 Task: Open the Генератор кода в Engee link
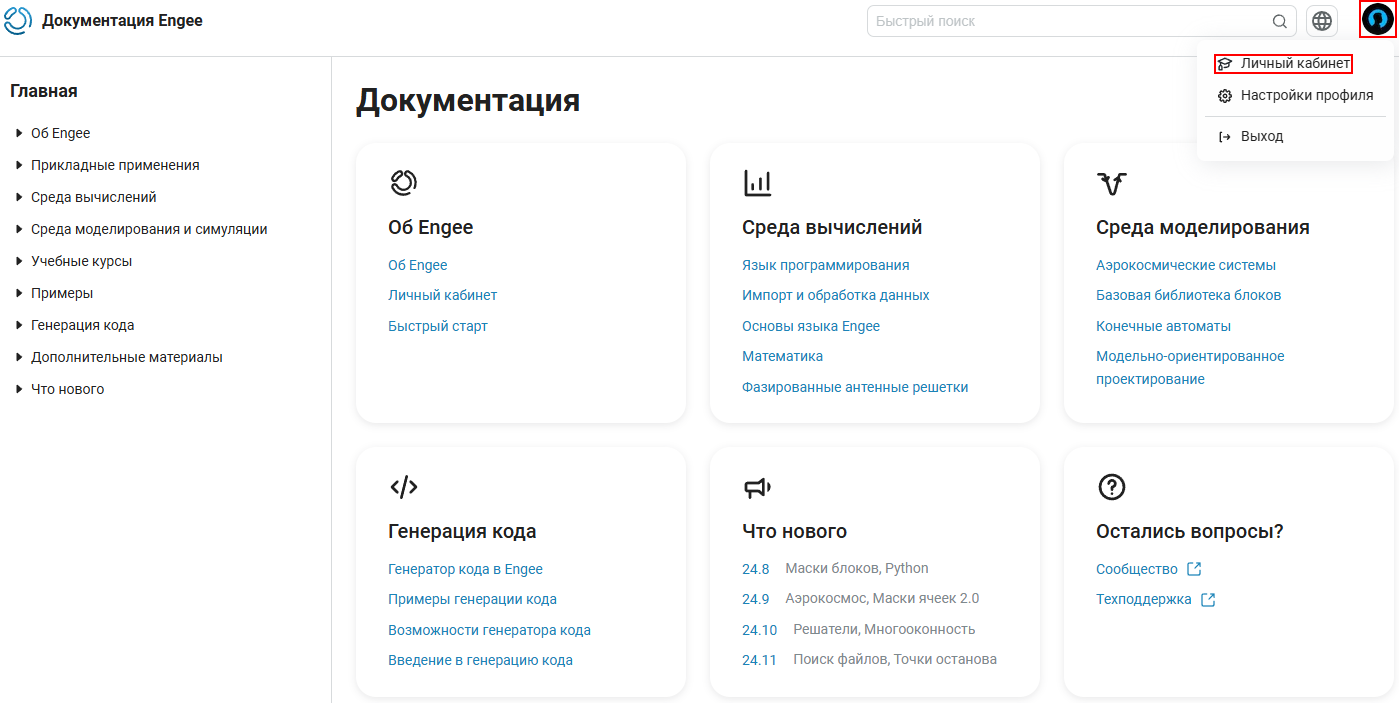click(465, 569)
